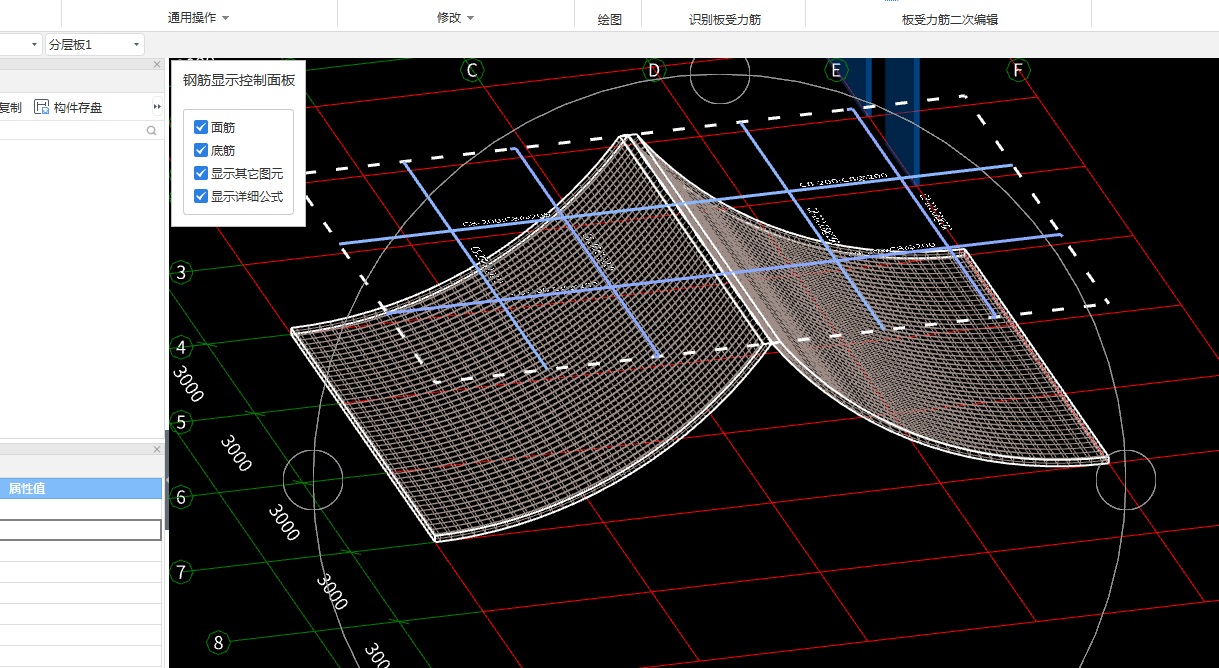The height and width of the screenshot is (668, 1219).
Task: Click the 属性值 column header
Action: [x=81, y=489]
